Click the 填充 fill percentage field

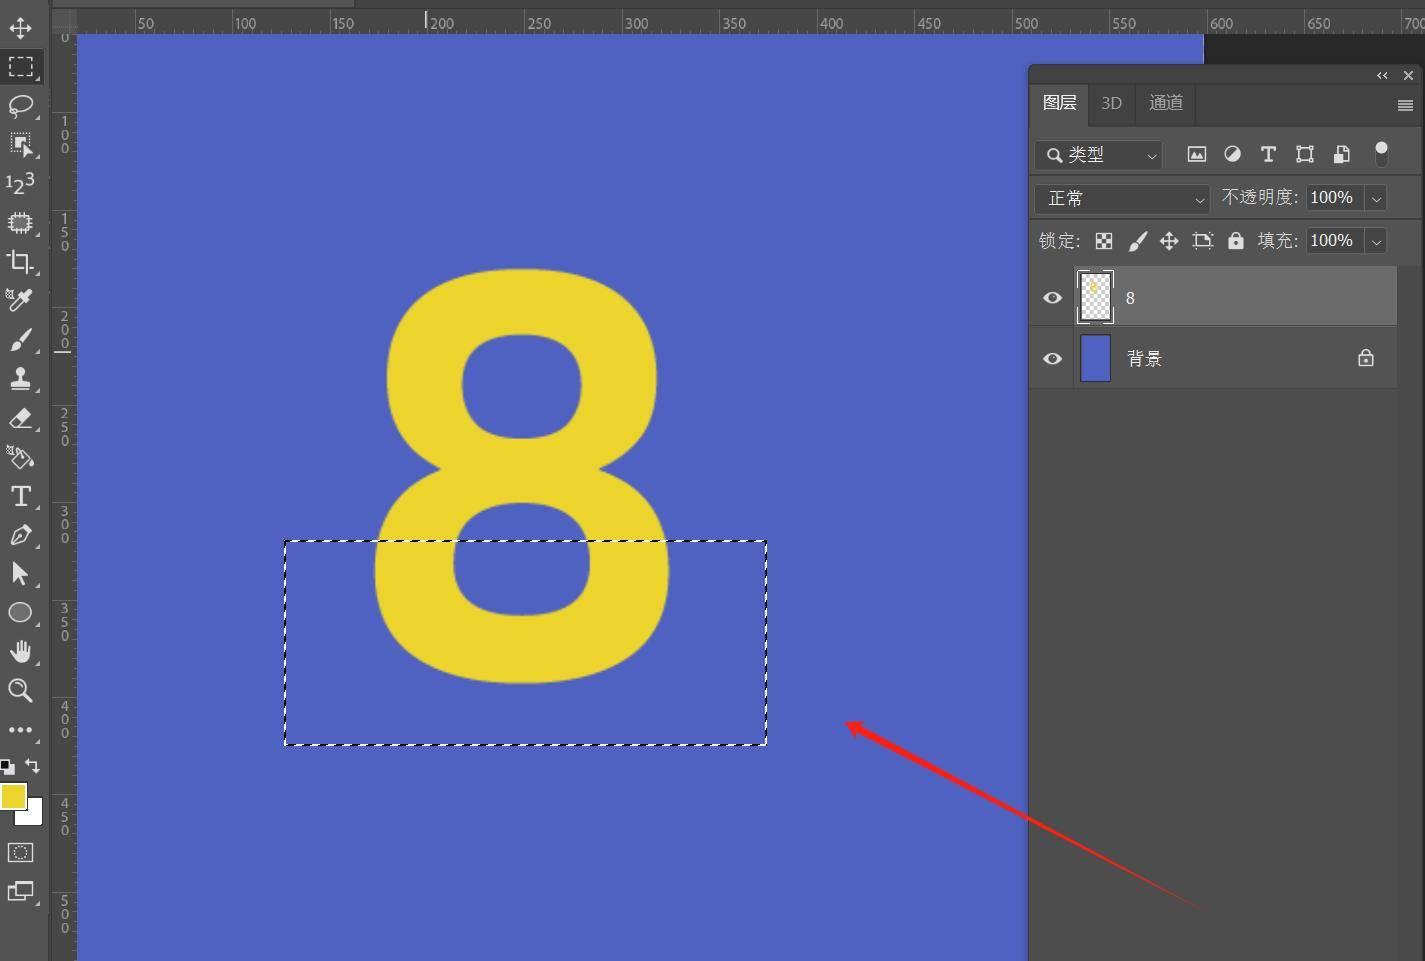[x=1332, y=241]
